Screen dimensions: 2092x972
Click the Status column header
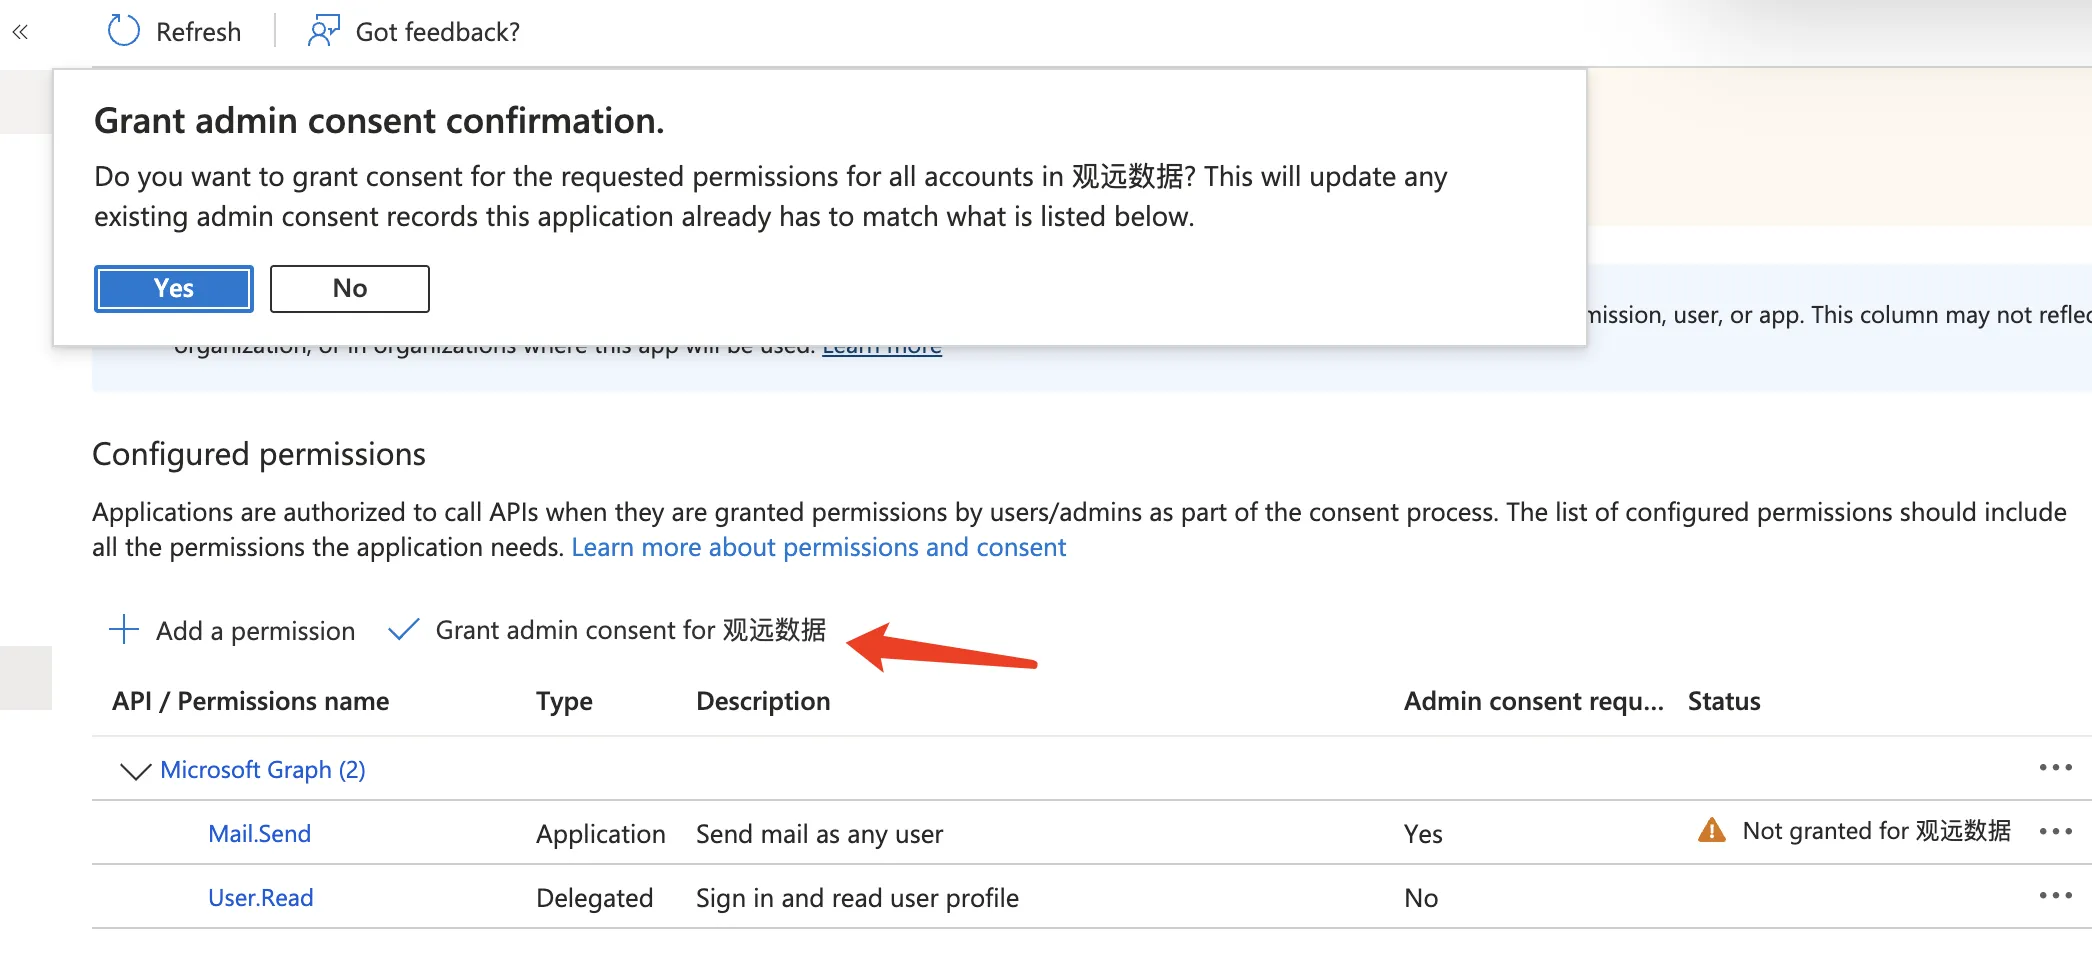tap(1722, 700)
